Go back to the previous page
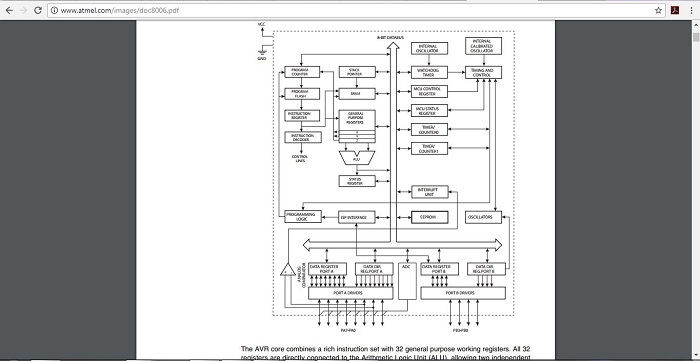The width and height of the screenshot is (700, 361). [9, 10]
